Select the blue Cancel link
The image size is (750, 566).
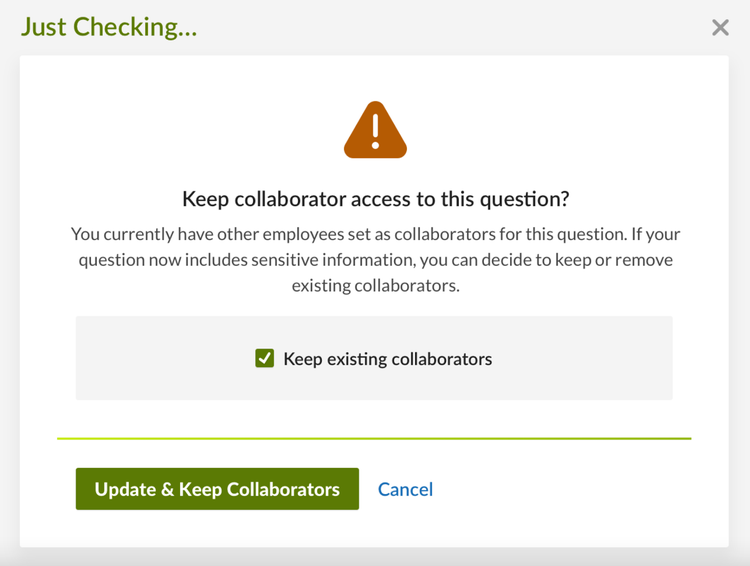pyautogui.click(x=405, y=489)
